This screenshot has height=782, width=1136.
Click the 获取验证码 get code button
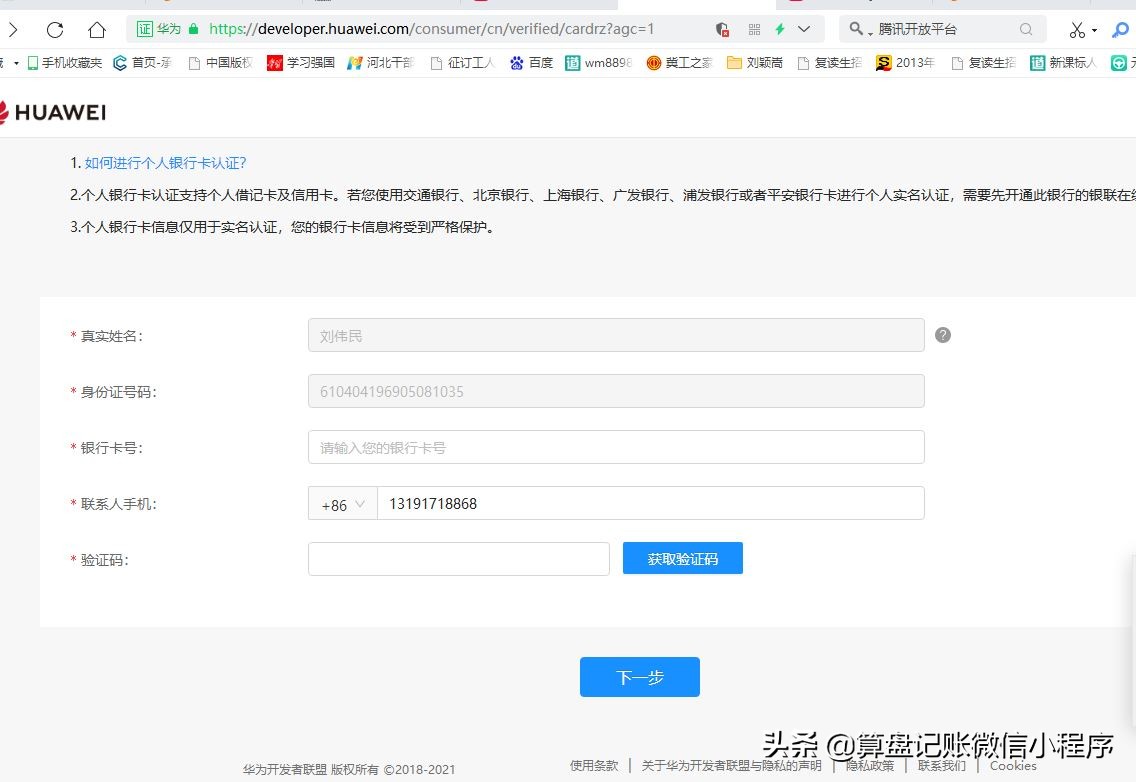click(x=683, y=558)
